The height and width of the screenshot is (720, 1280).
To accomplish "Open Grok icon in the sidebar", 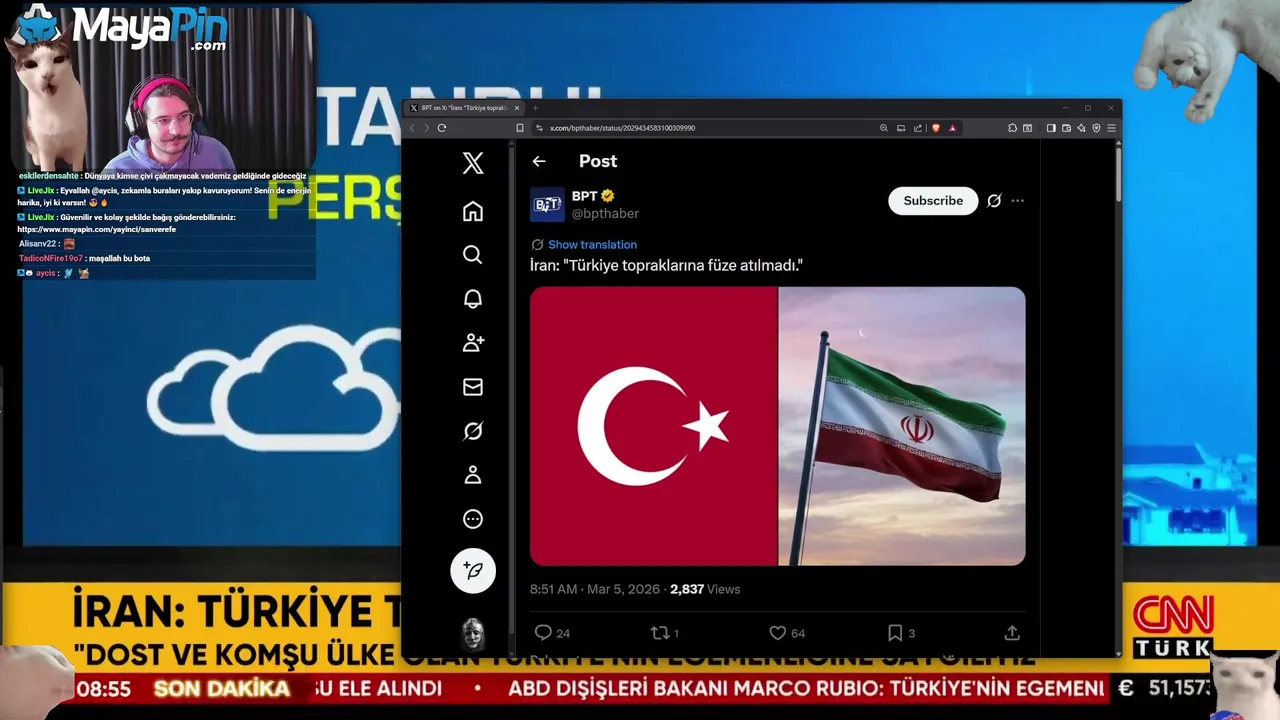I will 473,431.
